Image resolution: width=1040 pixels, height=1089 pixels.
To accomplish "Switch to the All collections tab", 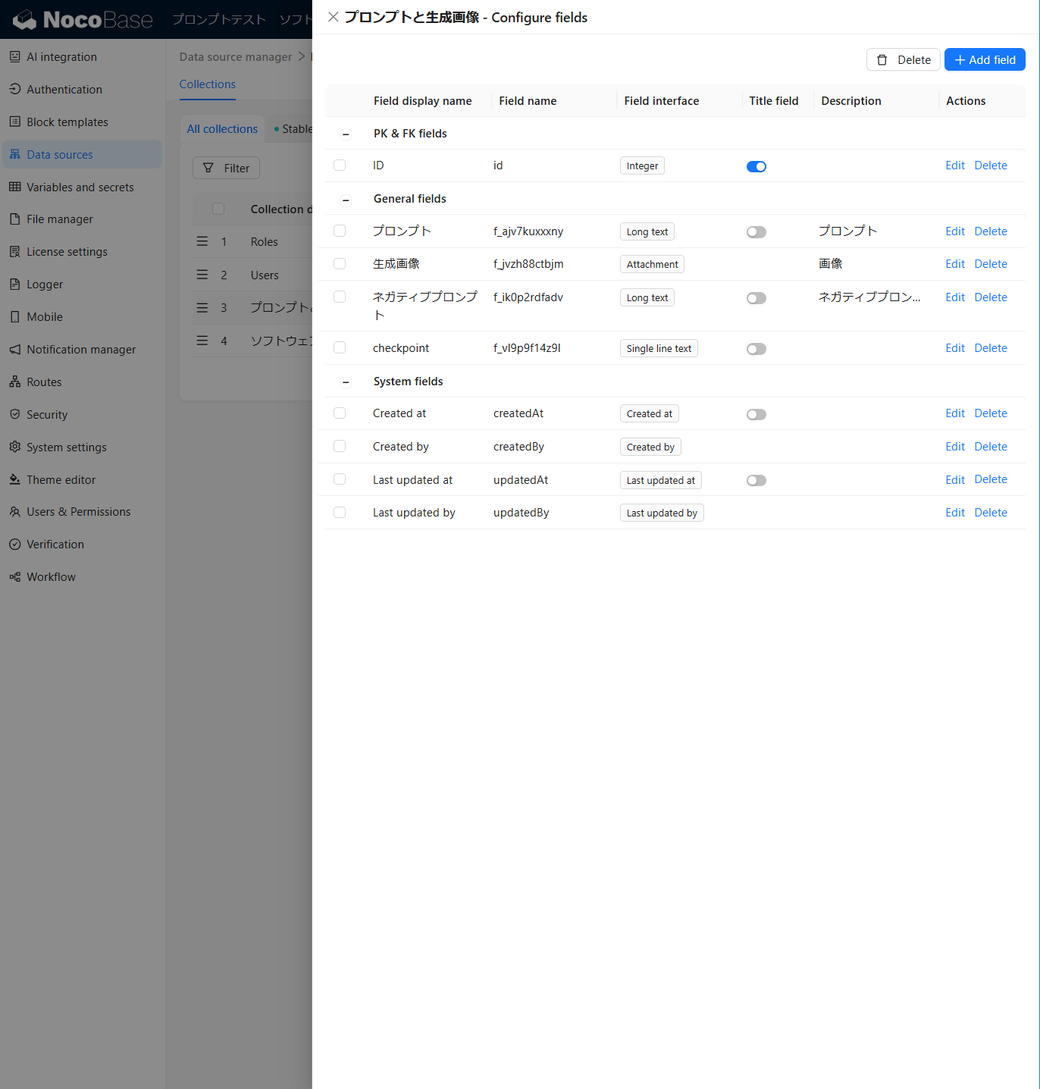I will [x=222, y=129].
